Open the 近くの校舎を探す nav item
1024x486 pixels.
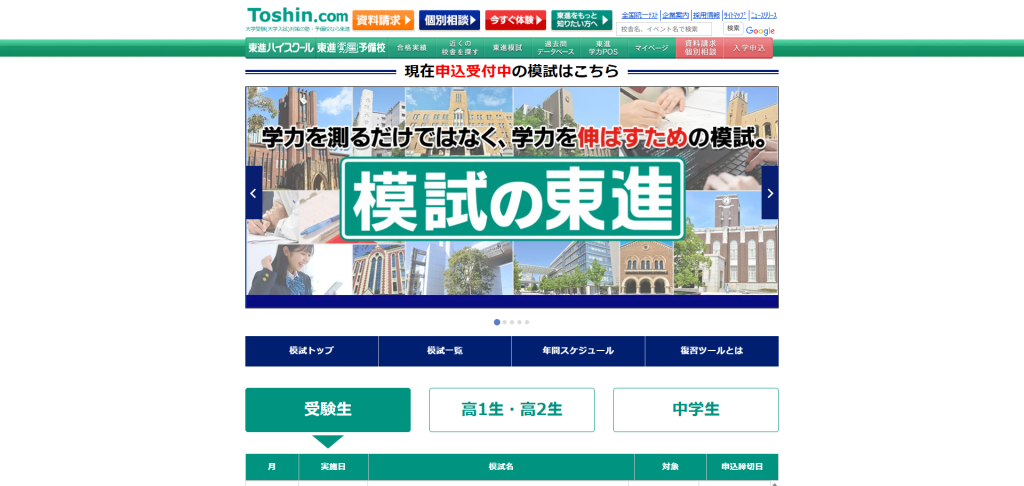pos(460,48)
